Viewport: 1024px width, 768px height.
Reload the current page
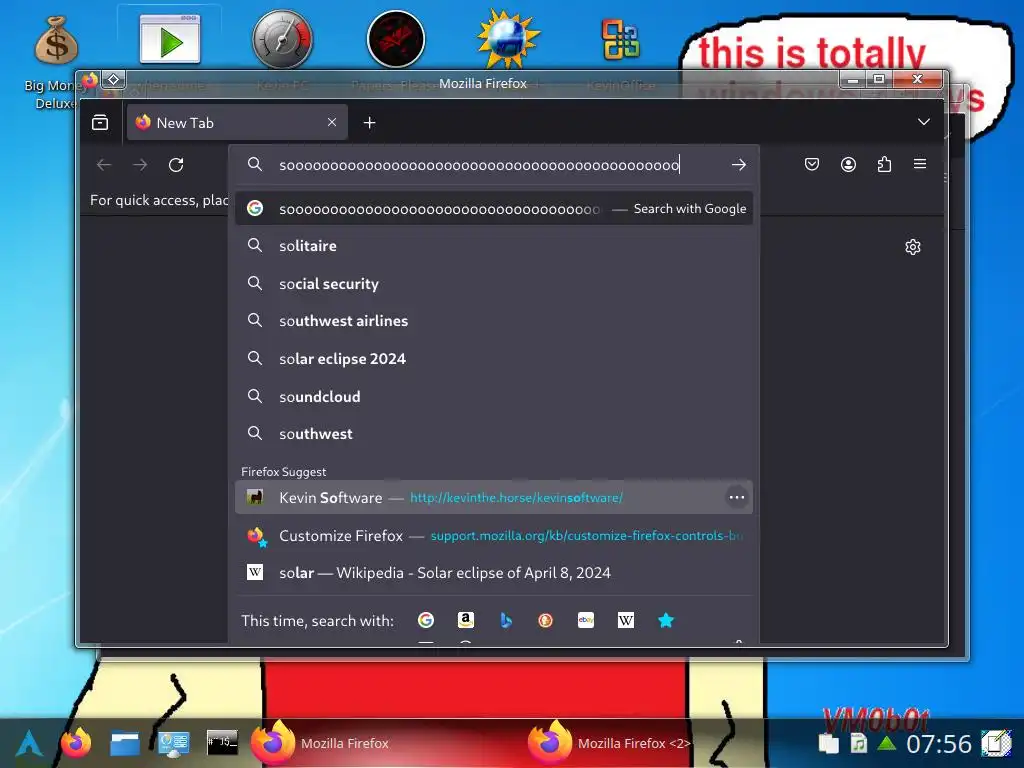[x=176, y=165]
